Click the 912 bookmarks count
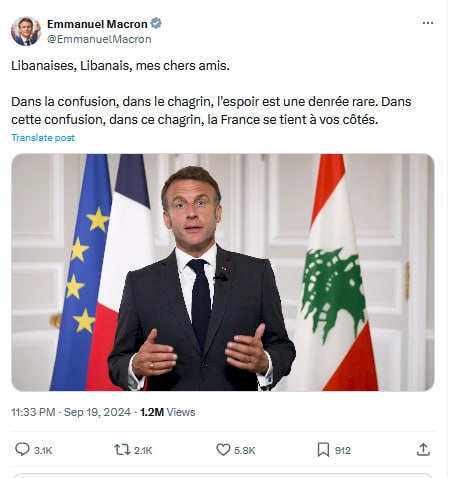This screenshot has width=468, height=478. (x=343, y=450)
